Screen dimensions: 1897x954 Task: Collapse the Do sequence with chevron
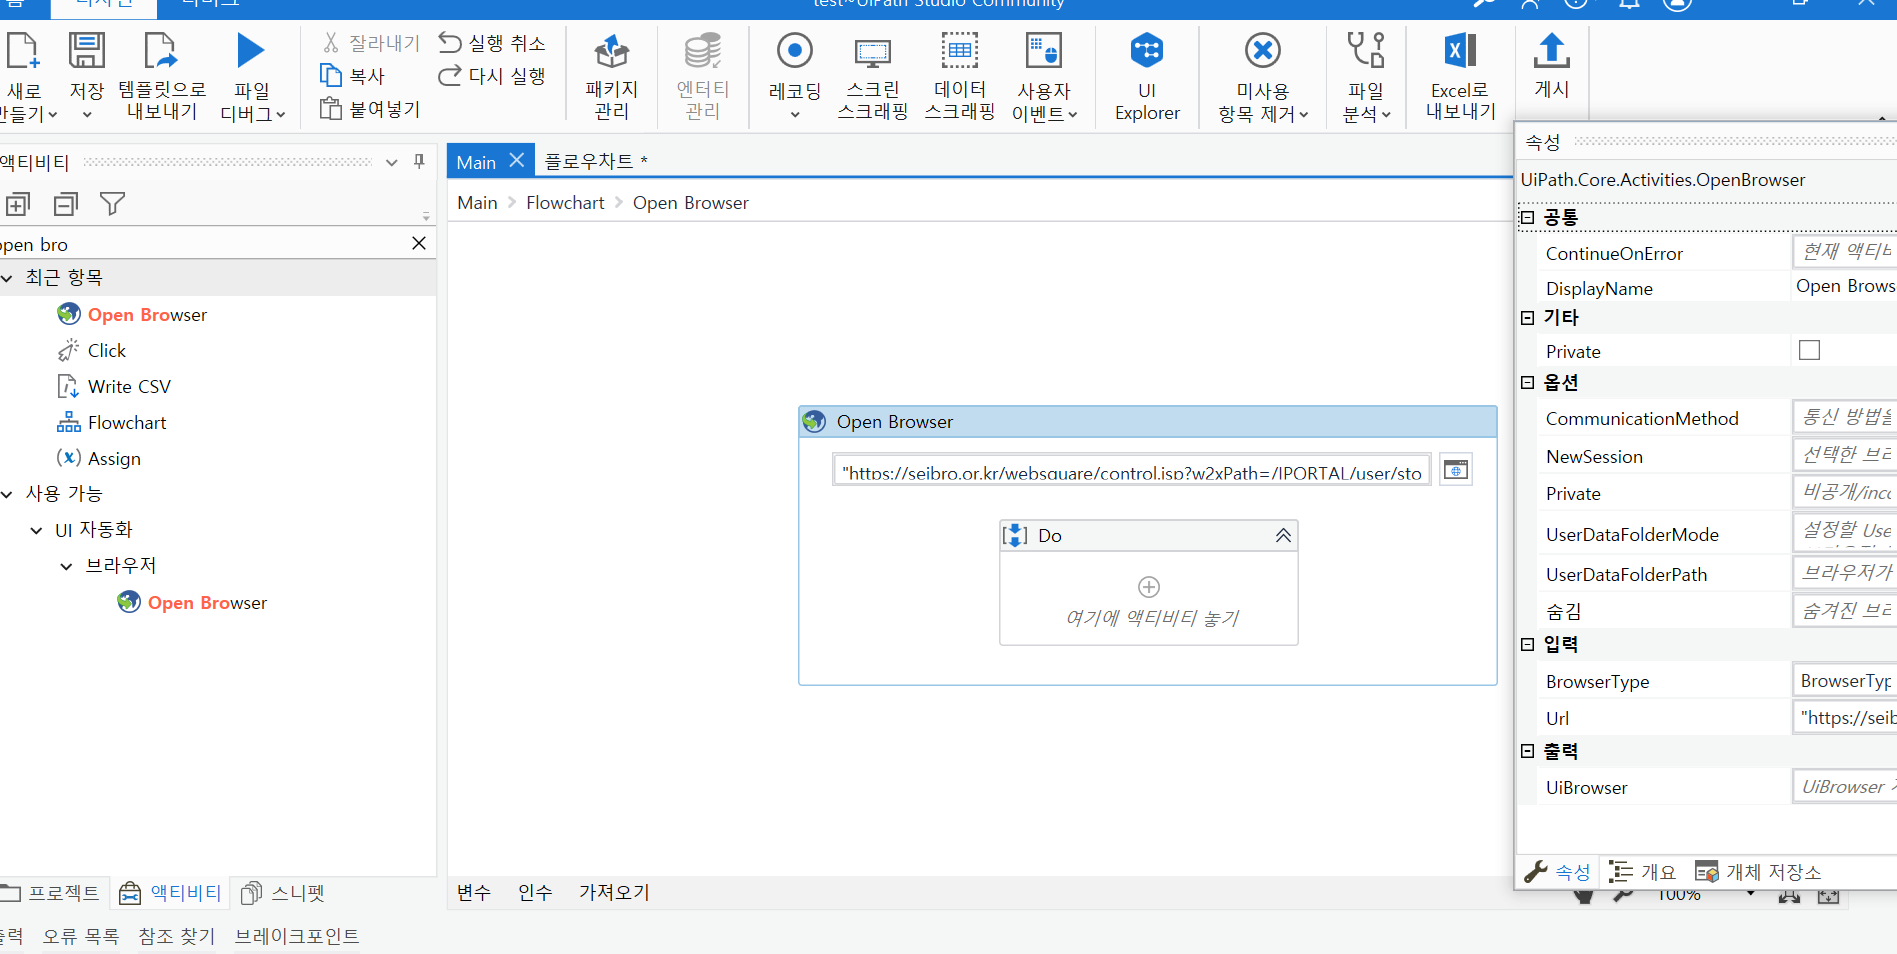pyautogui.click(x=1283, y=536)
